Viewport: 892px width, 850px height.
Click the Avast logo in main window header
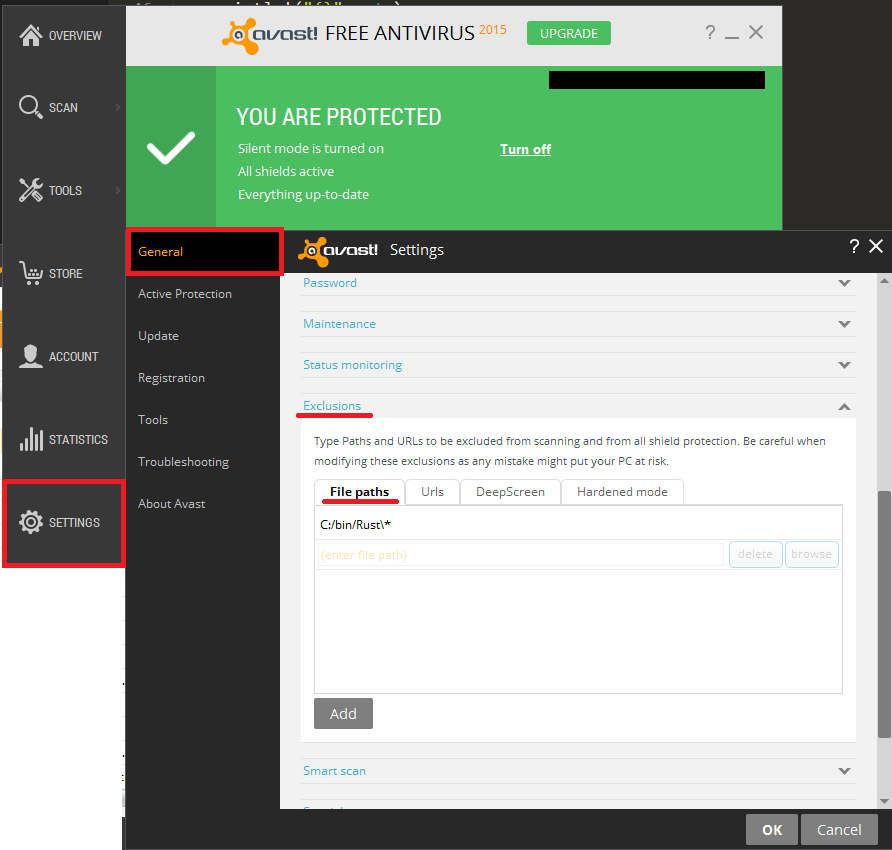[270, 35]
